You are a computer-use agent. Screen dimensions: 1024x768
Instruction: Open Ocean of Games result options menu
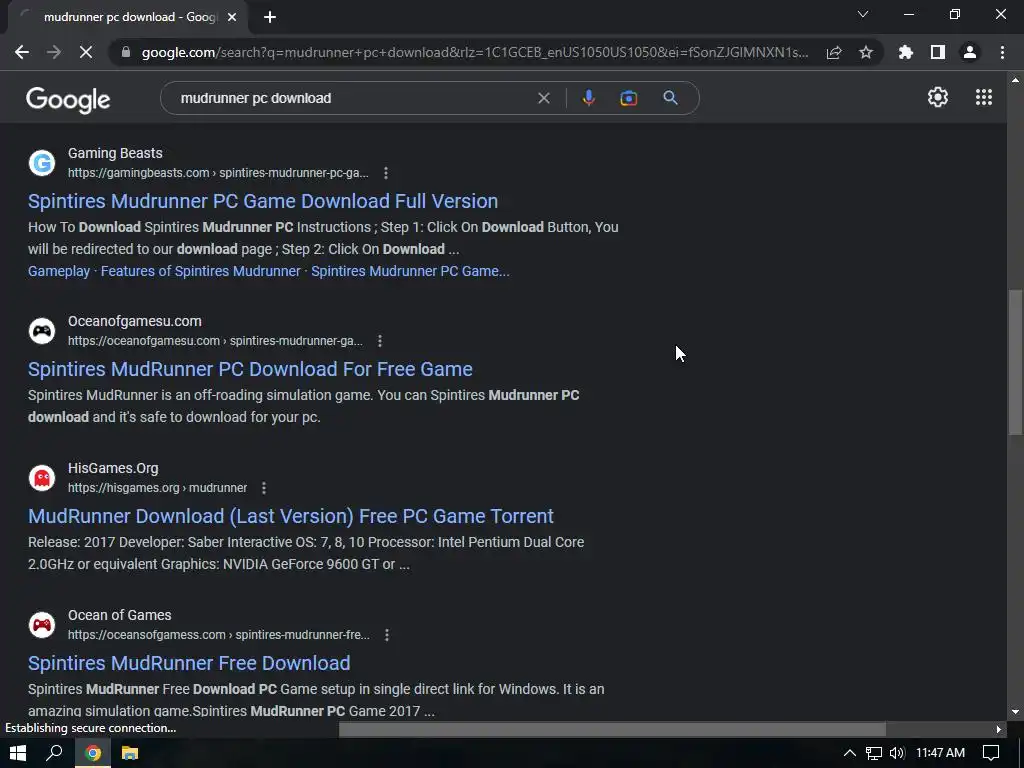click(x=387, y=635)
